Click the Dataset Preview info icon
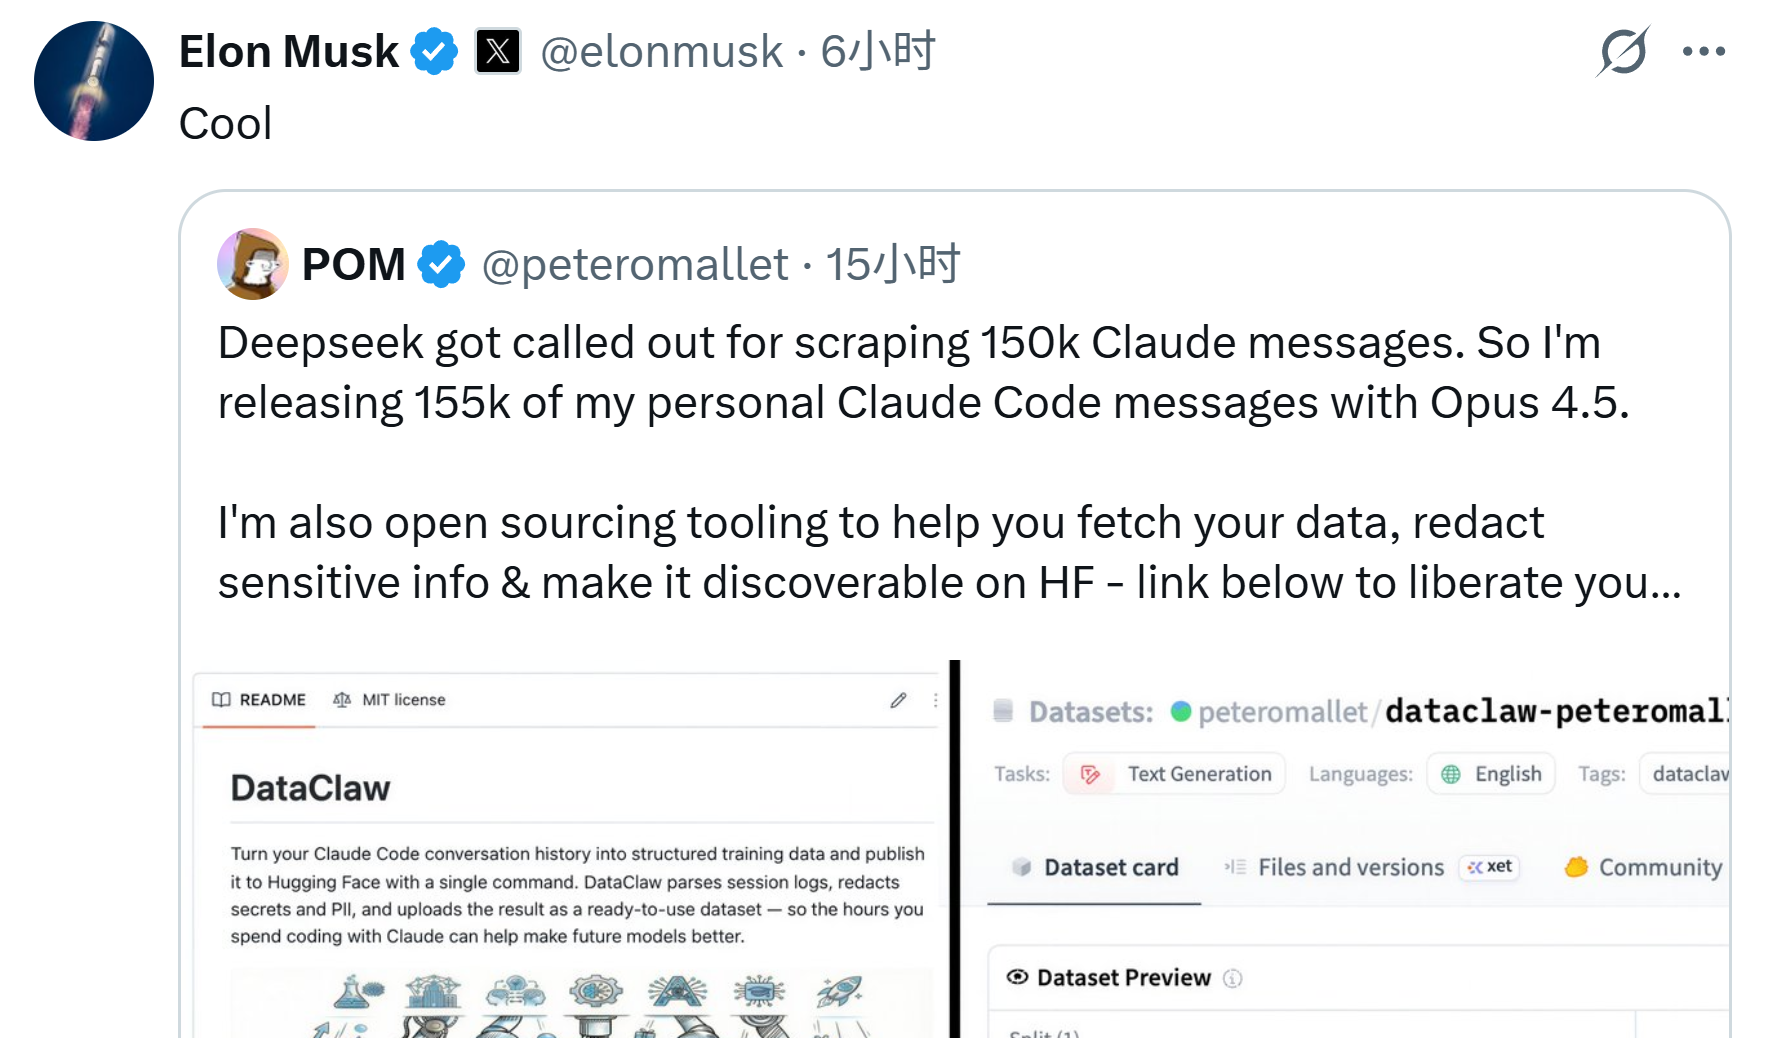1769x1038 pixels. (x=1231, y=978)
